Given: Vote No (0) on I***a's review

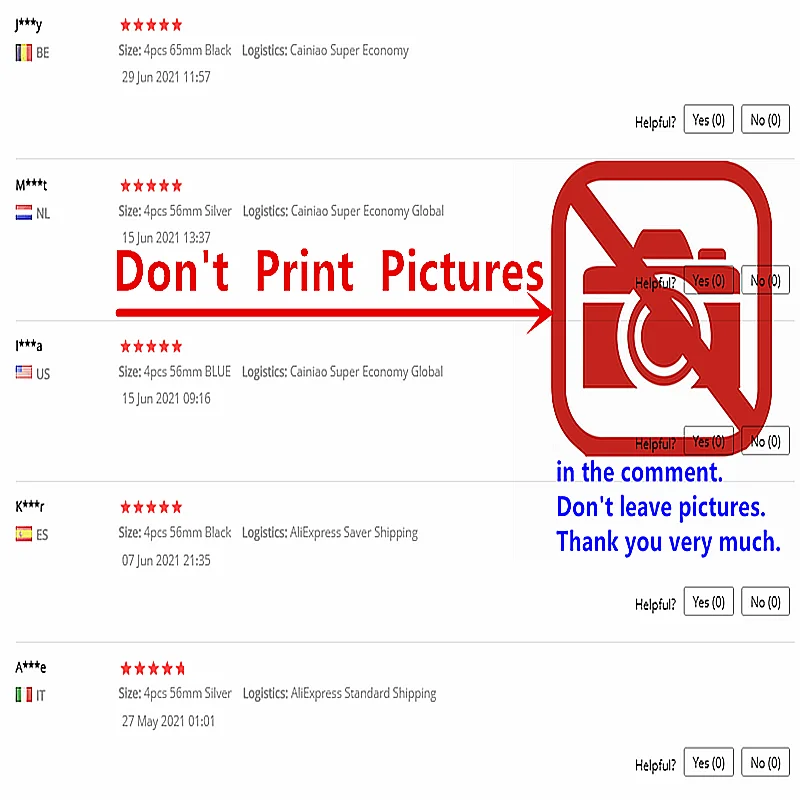Looking at the screenshot, I should pyautogui.click(x=765, y=441).
